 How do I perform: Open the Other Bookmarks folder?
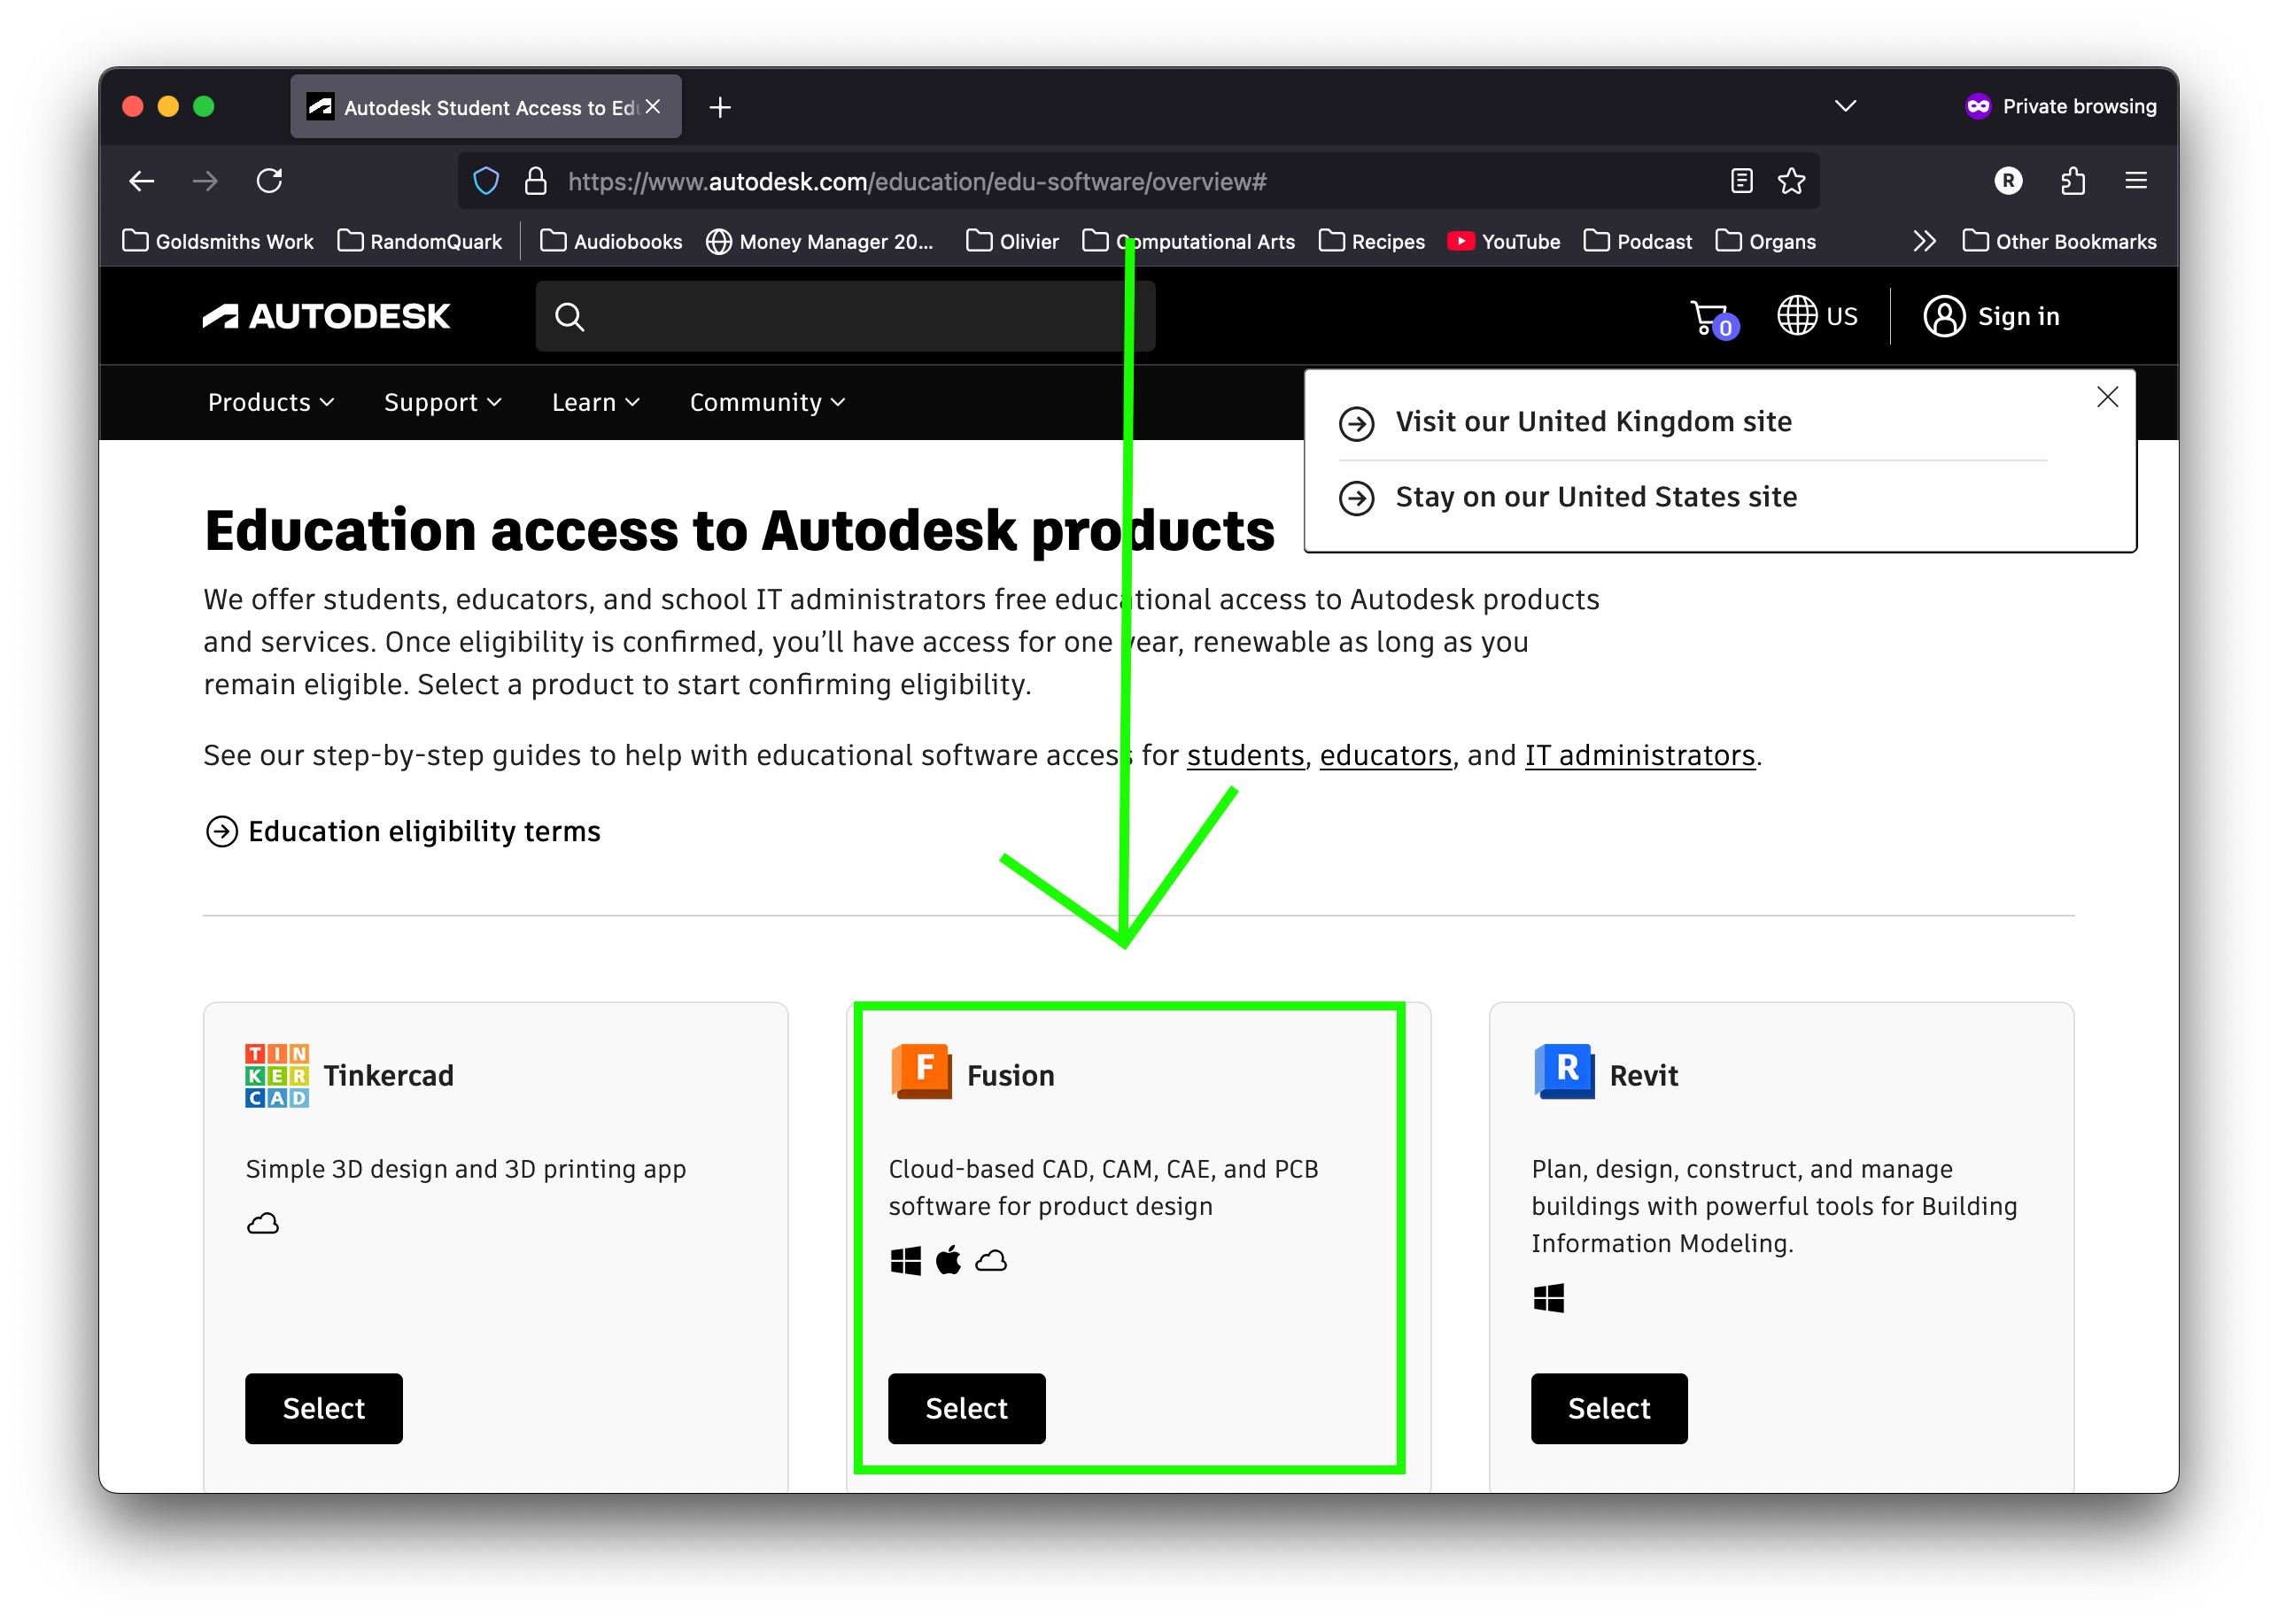coord(2060,241)
